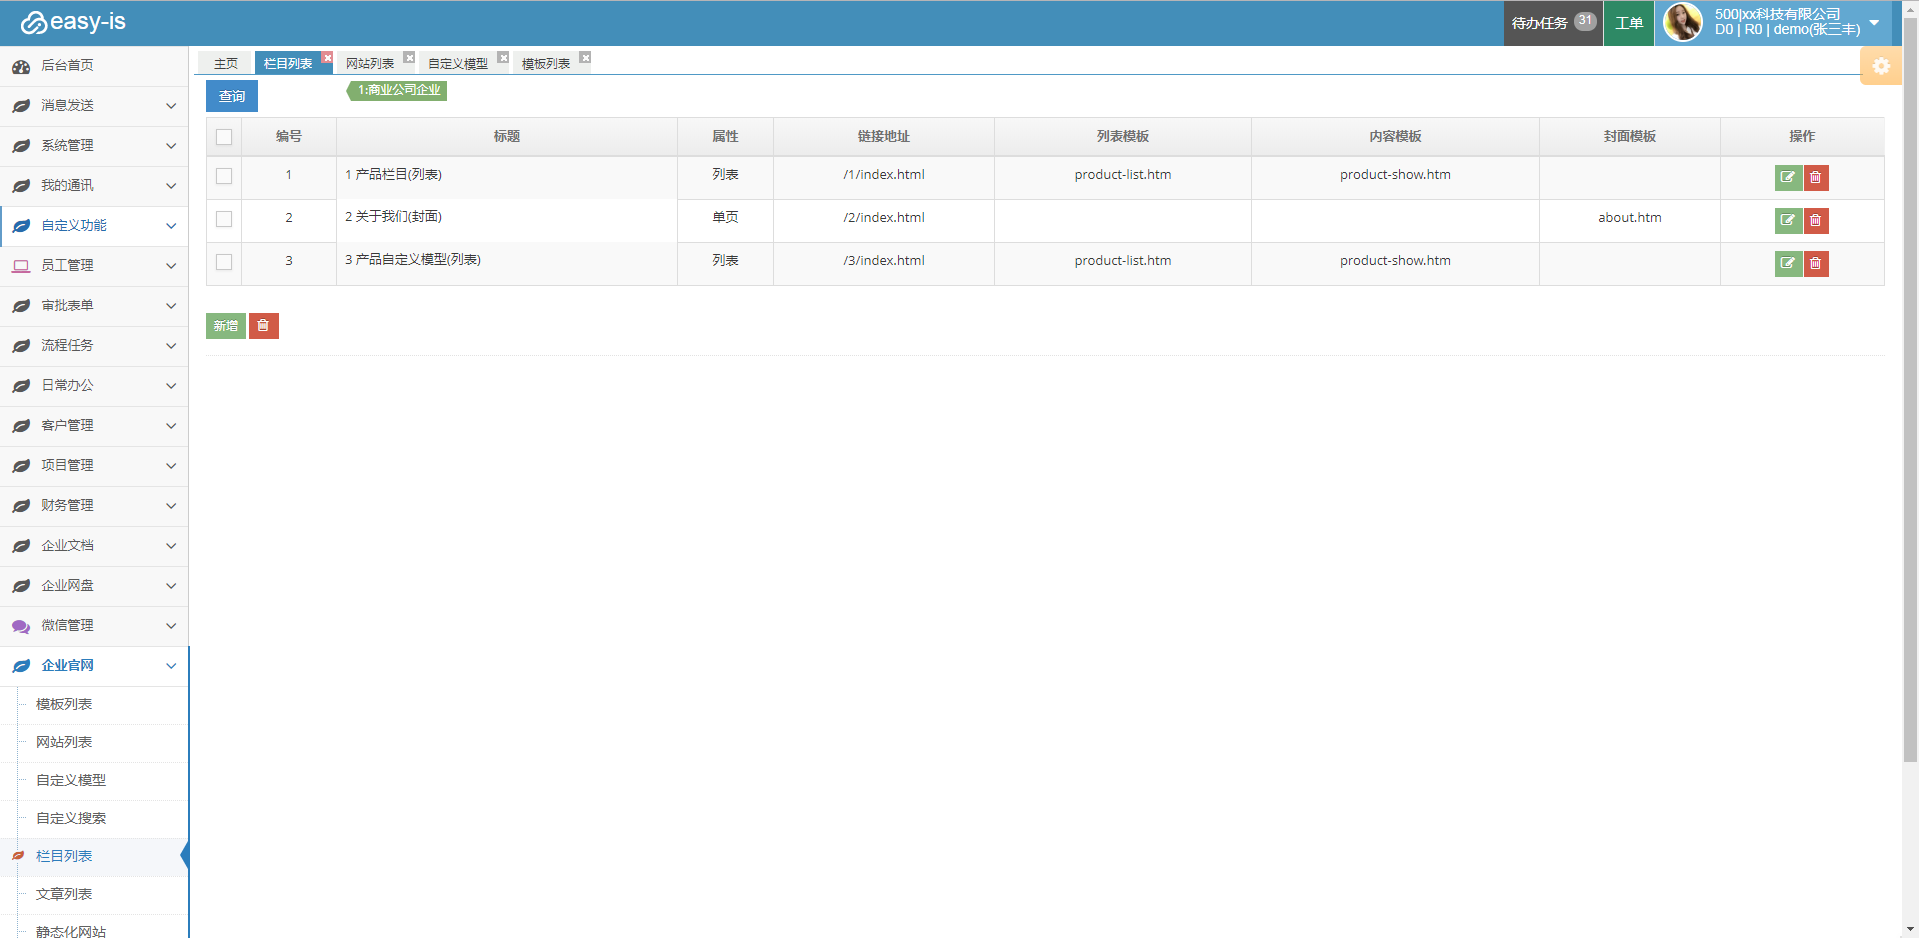Click the 500|xx科技有限公司 company name

1777,14
